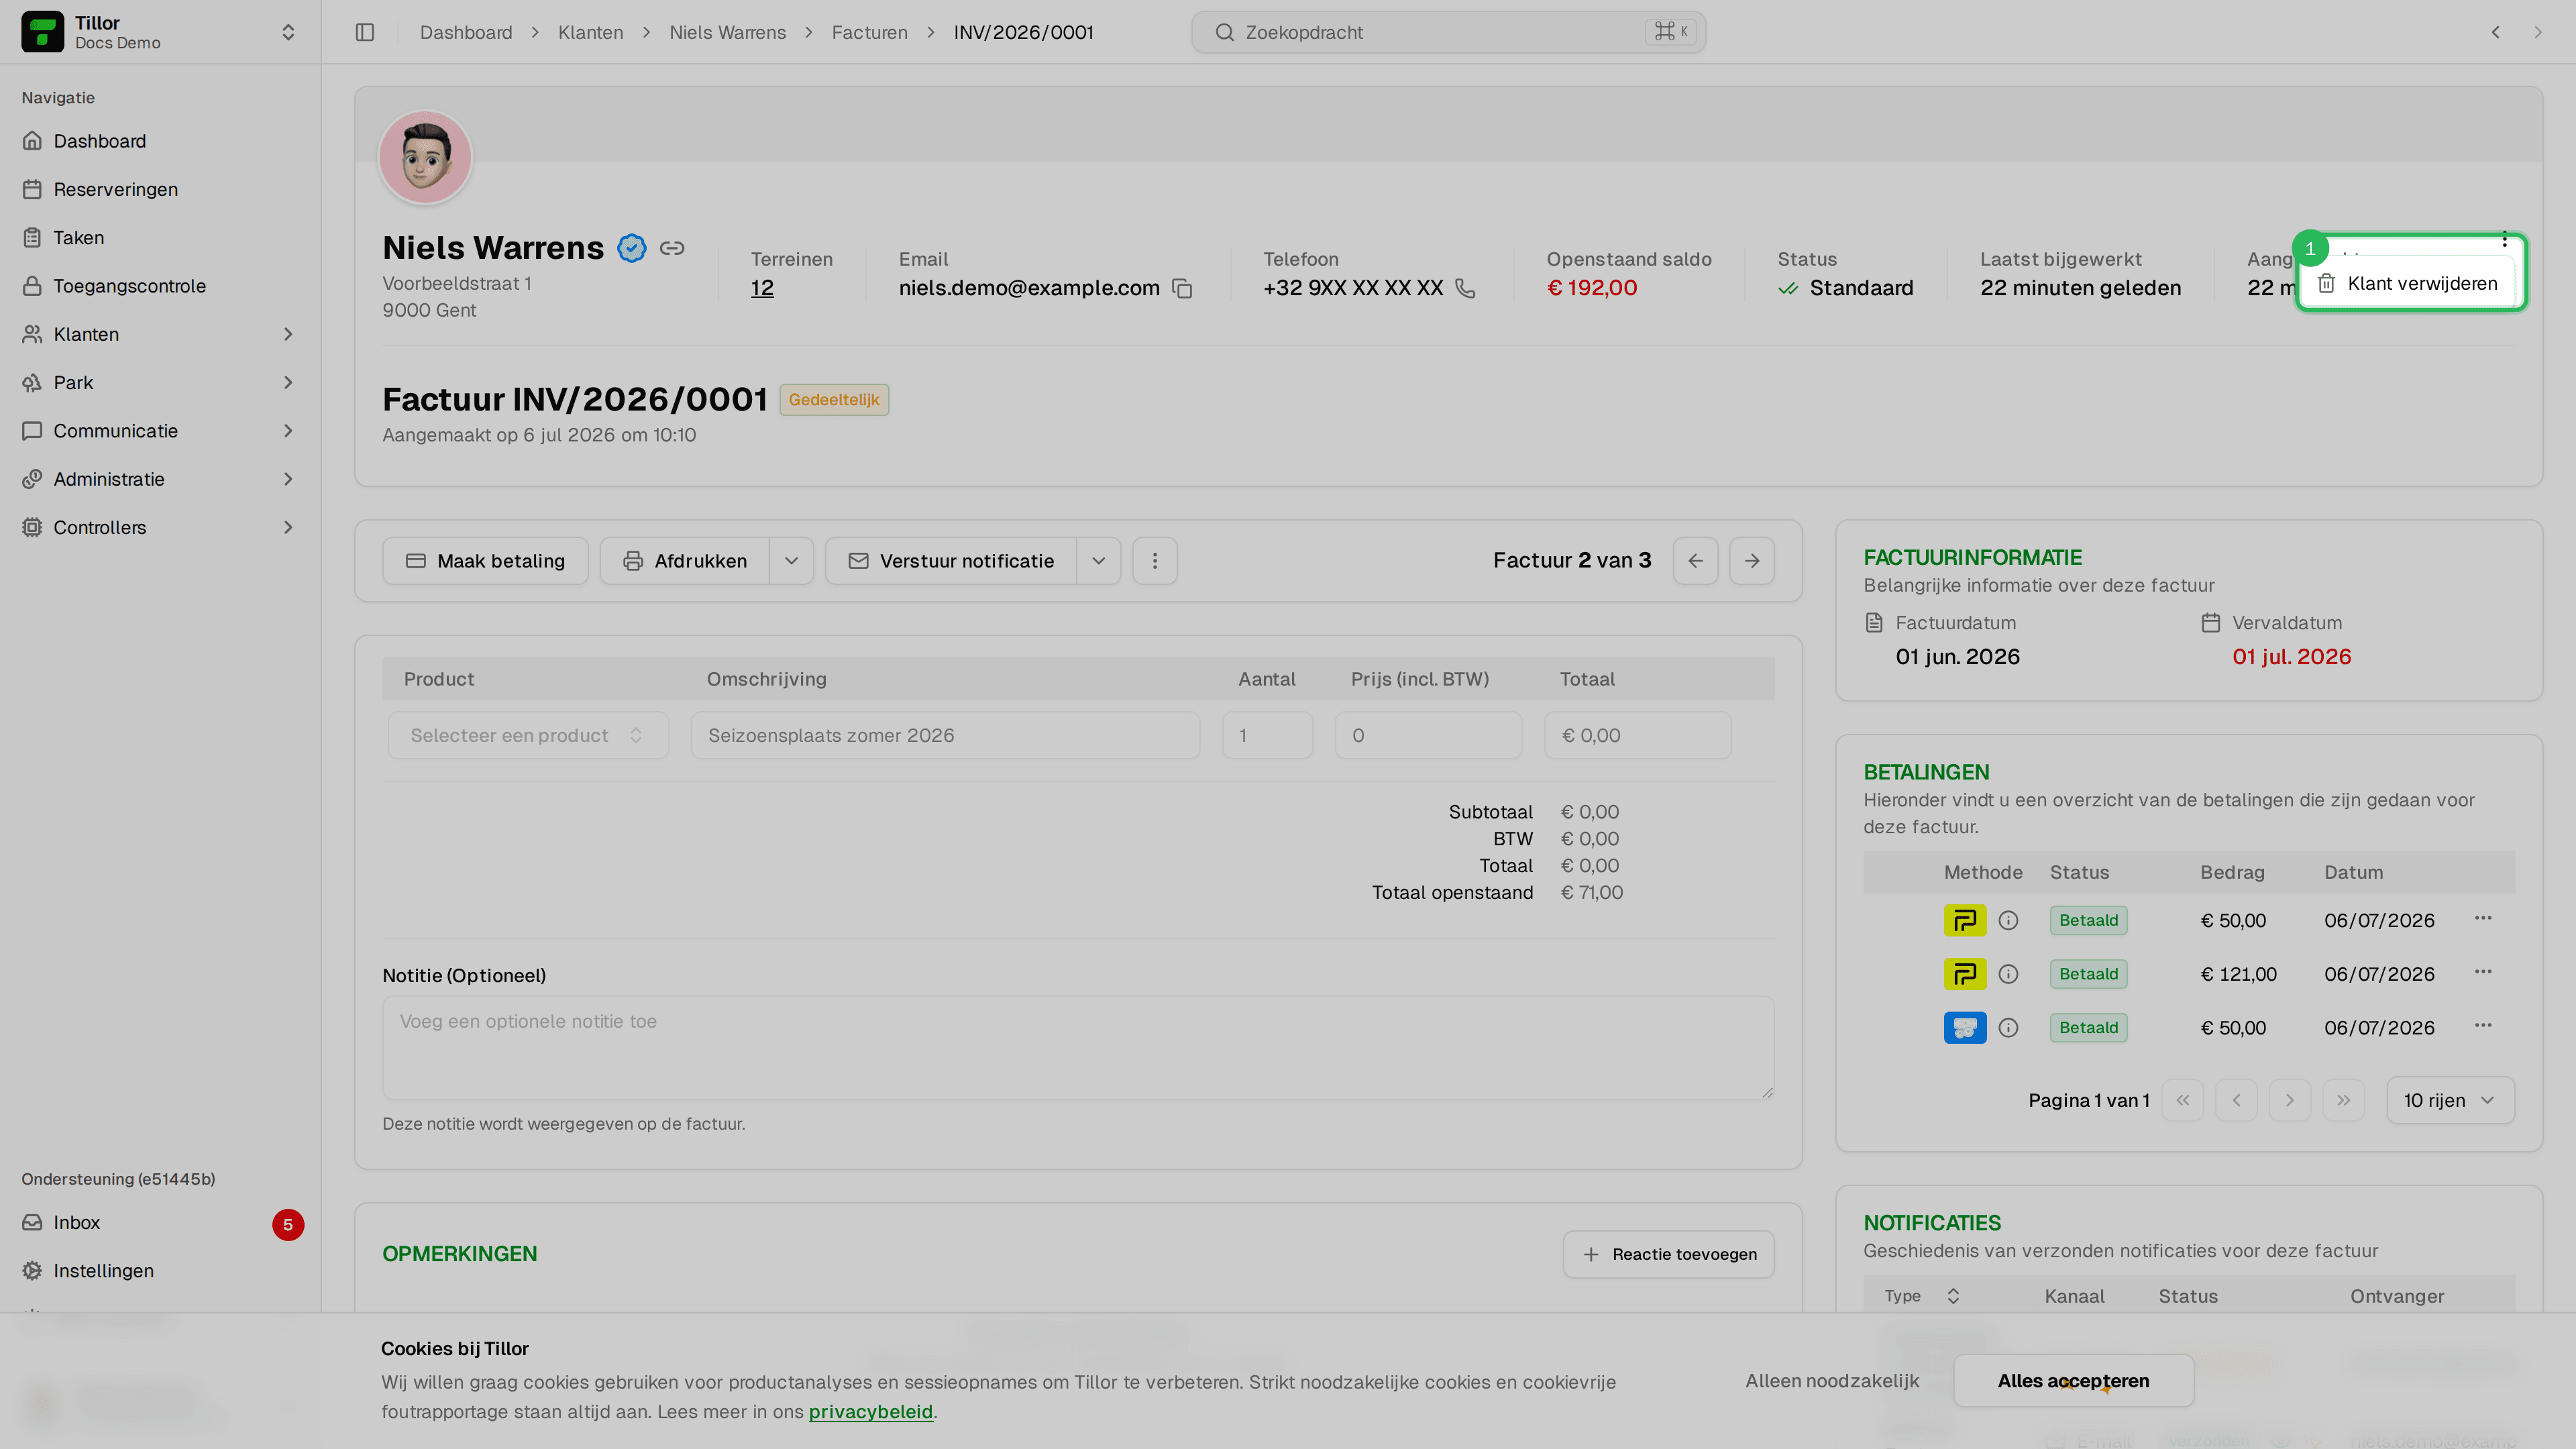2576x1449 pixels.
Task: Click the Prijs (incl. BTW) input field
Action: click(x=1428, y=735)
